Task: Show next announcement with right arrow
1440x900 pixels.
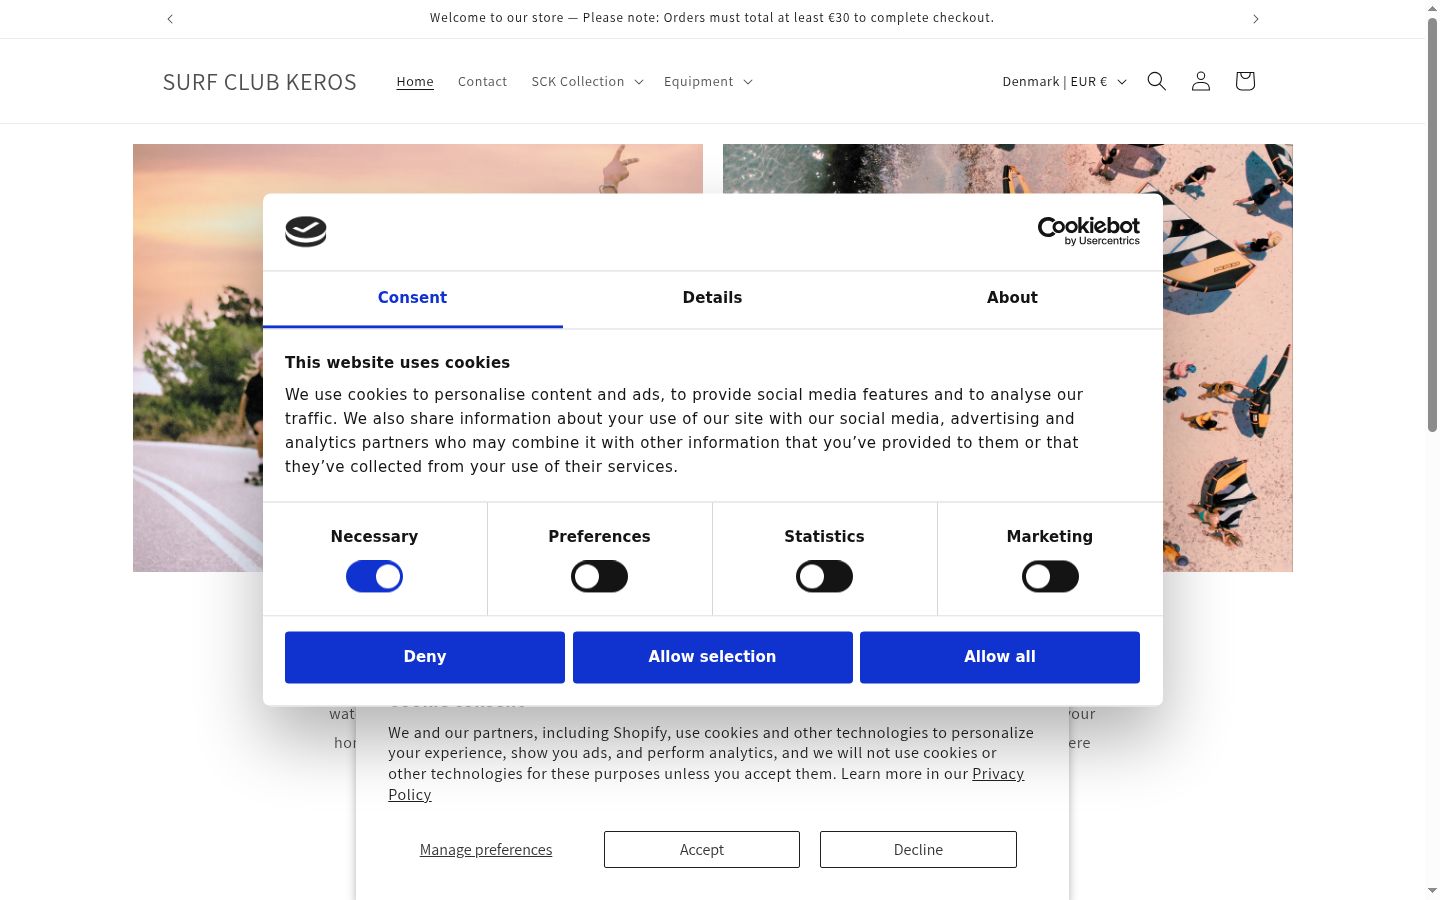Action: (1256, 19)
